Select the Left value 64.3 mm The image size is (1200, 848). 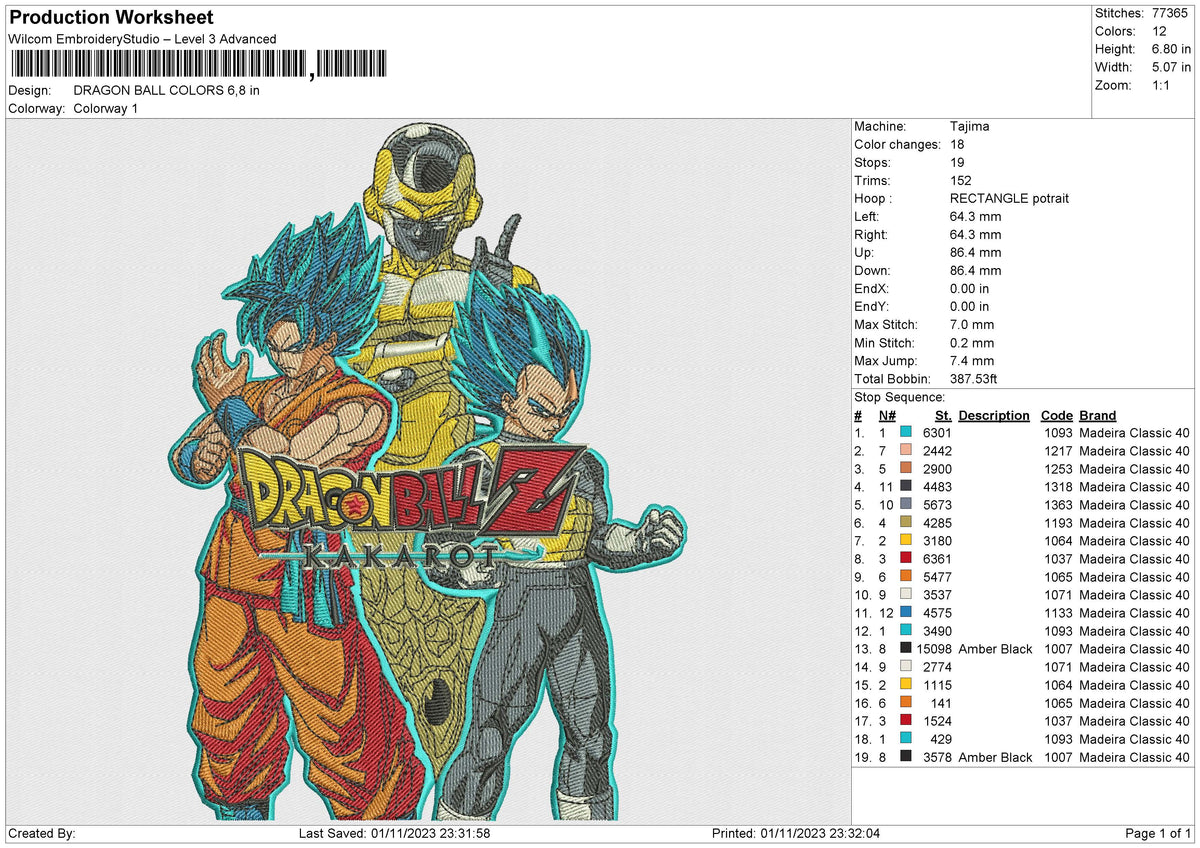pyautogui.click(x=975, y=216)
